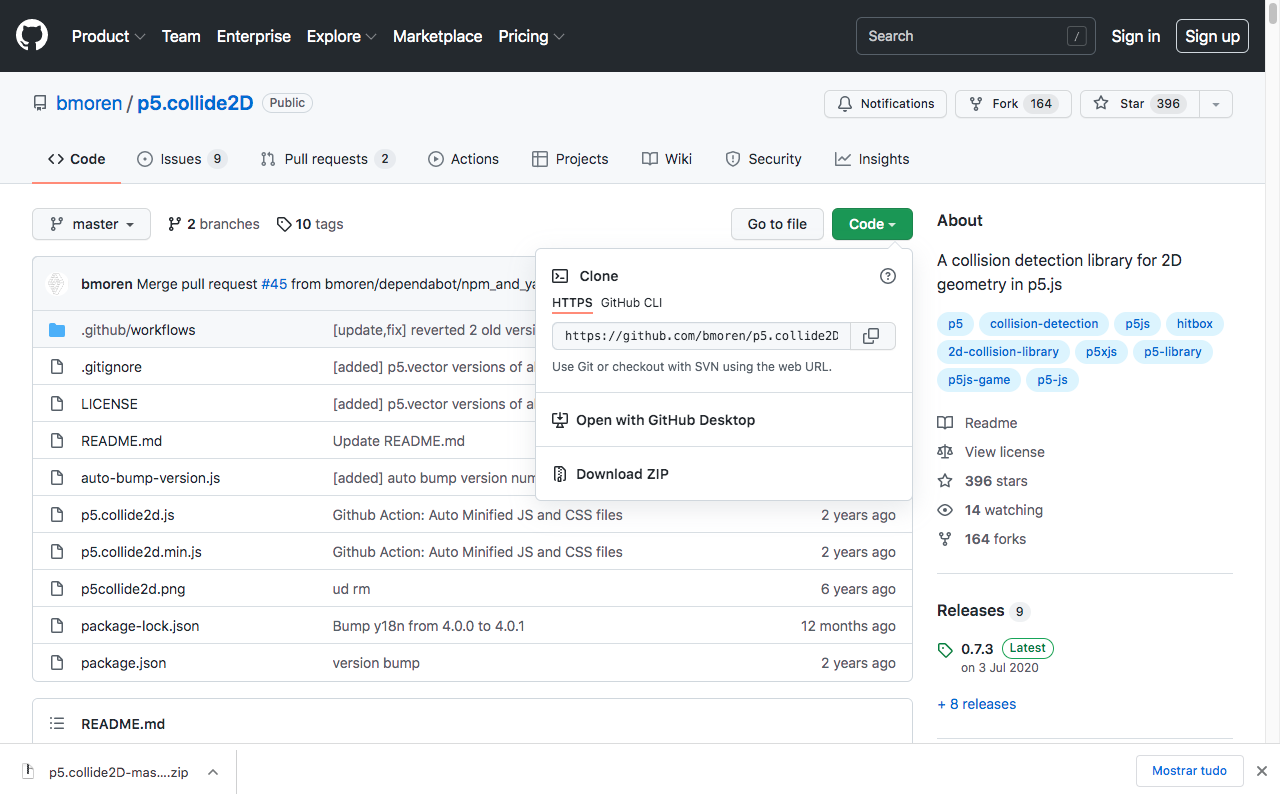
Task: Click the Go to file button
Action: click(777, 224)
